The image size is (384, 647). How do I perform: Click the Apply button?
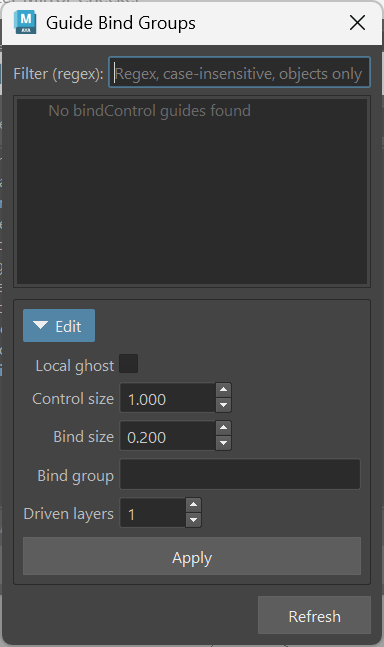(x=192, y=556)
